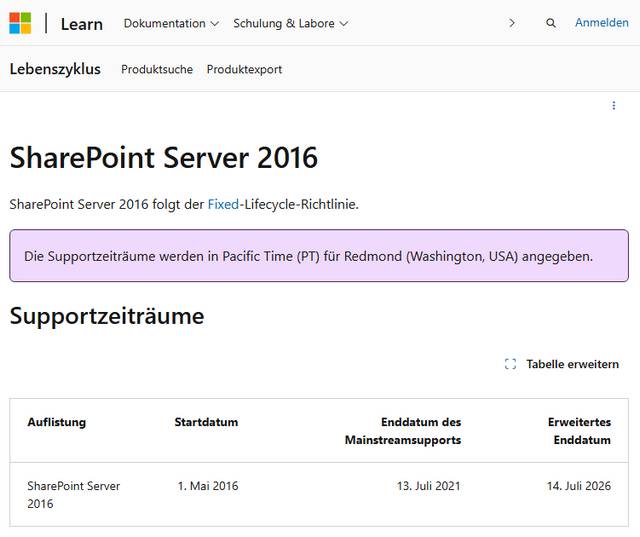Expand the Dokumentation dropdown
The width and height of the screenshot is (640, 537).
(171, 24)
